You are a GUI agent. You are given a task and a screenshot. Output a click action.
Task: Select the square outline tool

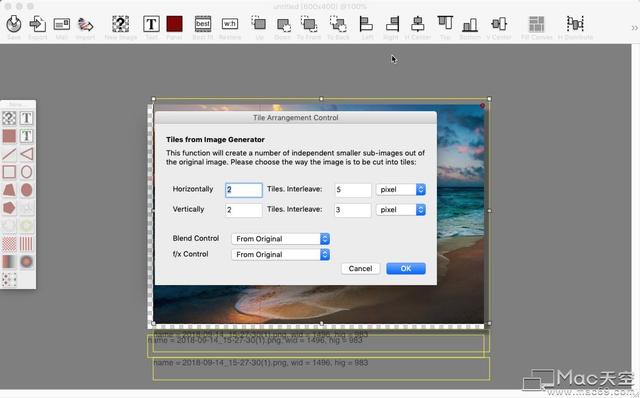click(x=9, y=172)
